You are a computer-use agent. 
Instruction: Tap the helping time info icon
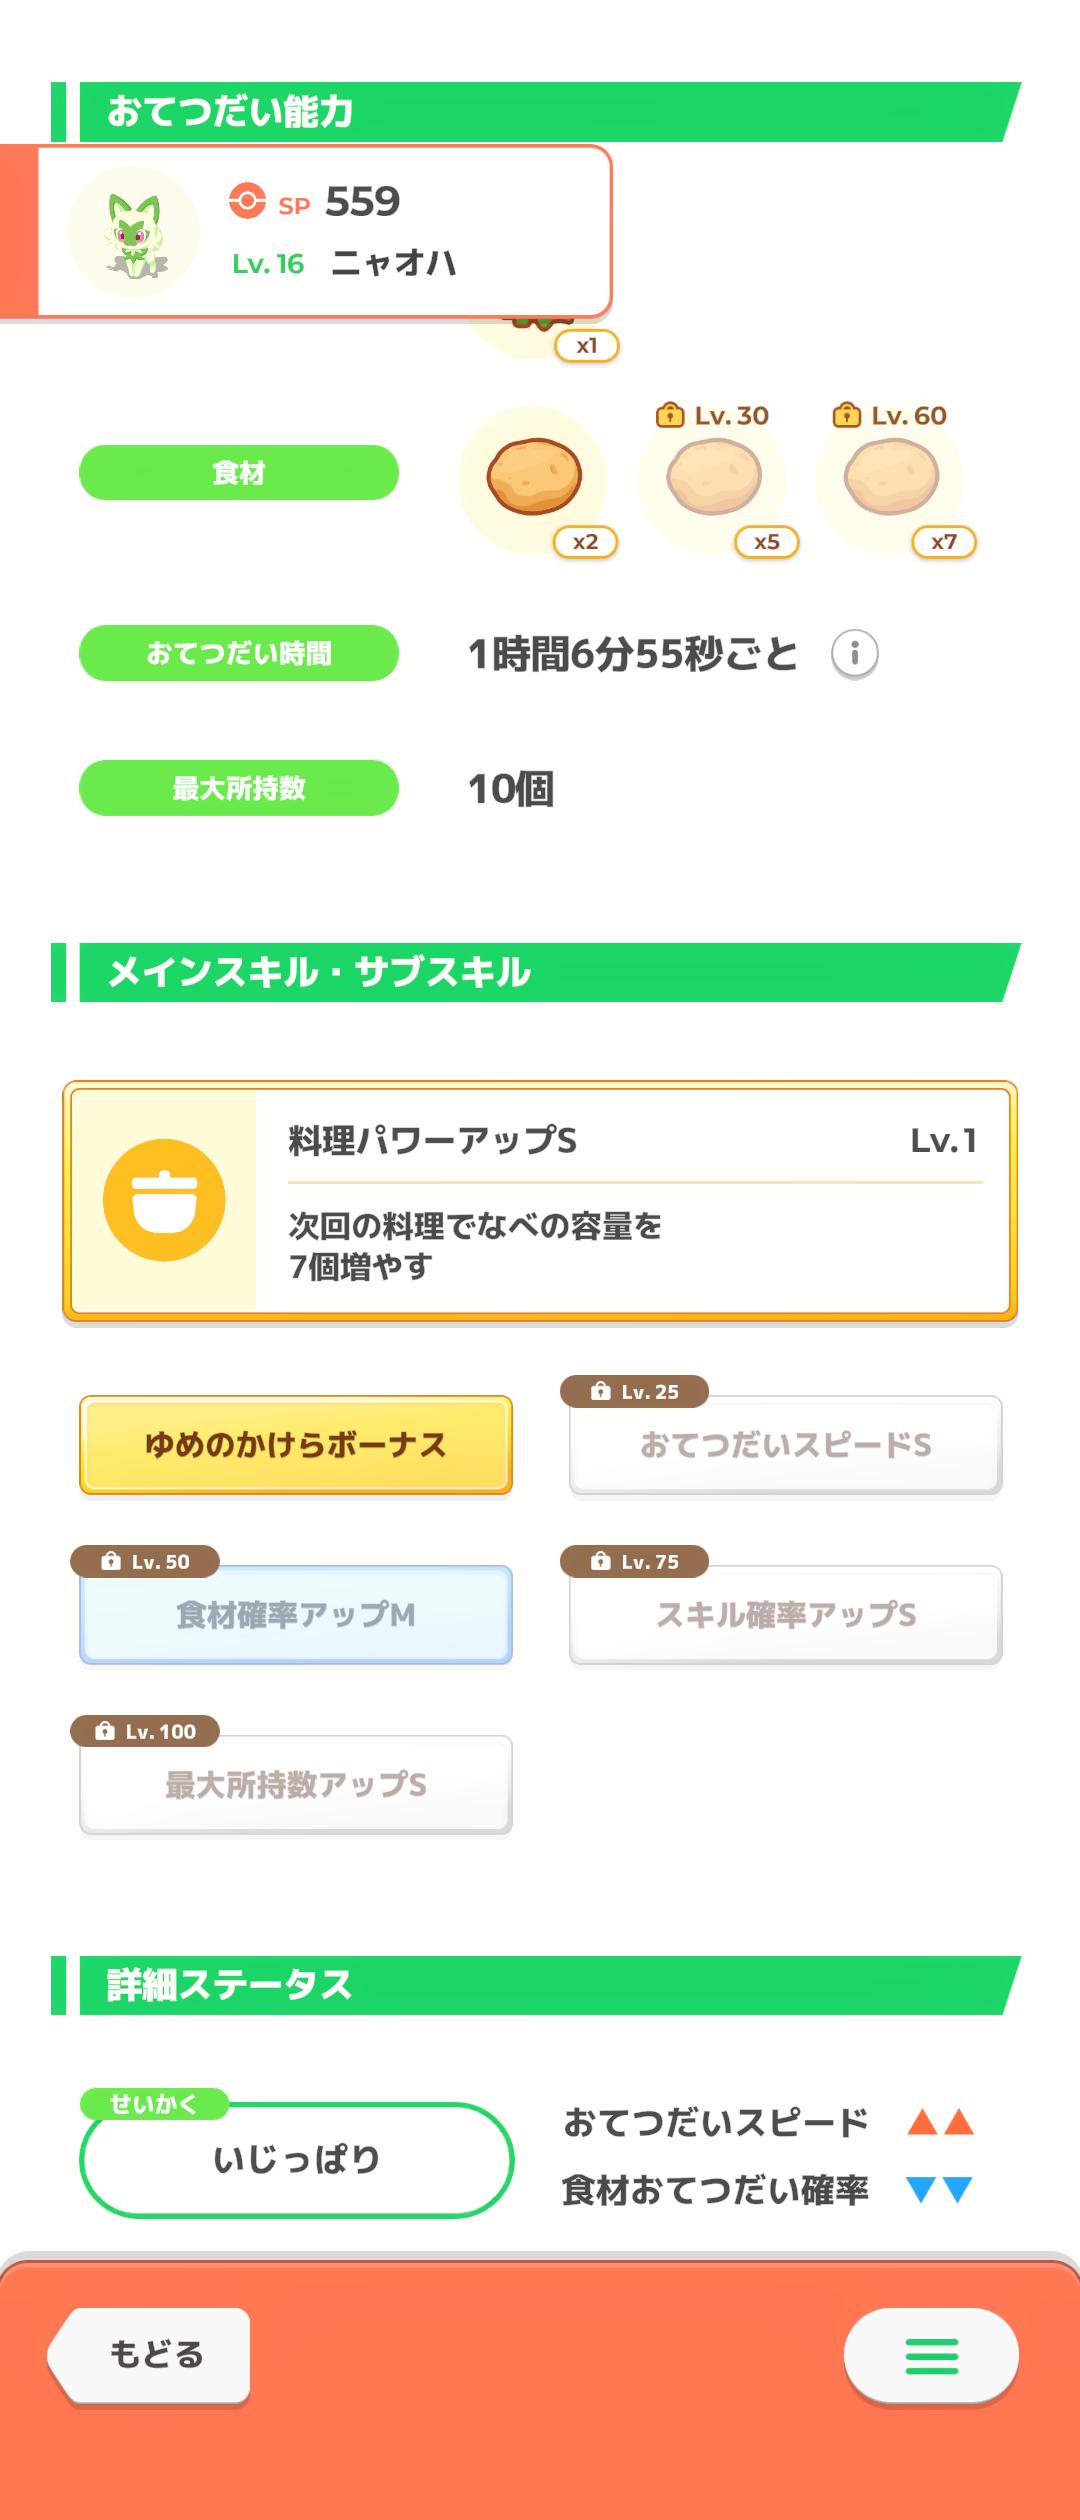855,654
